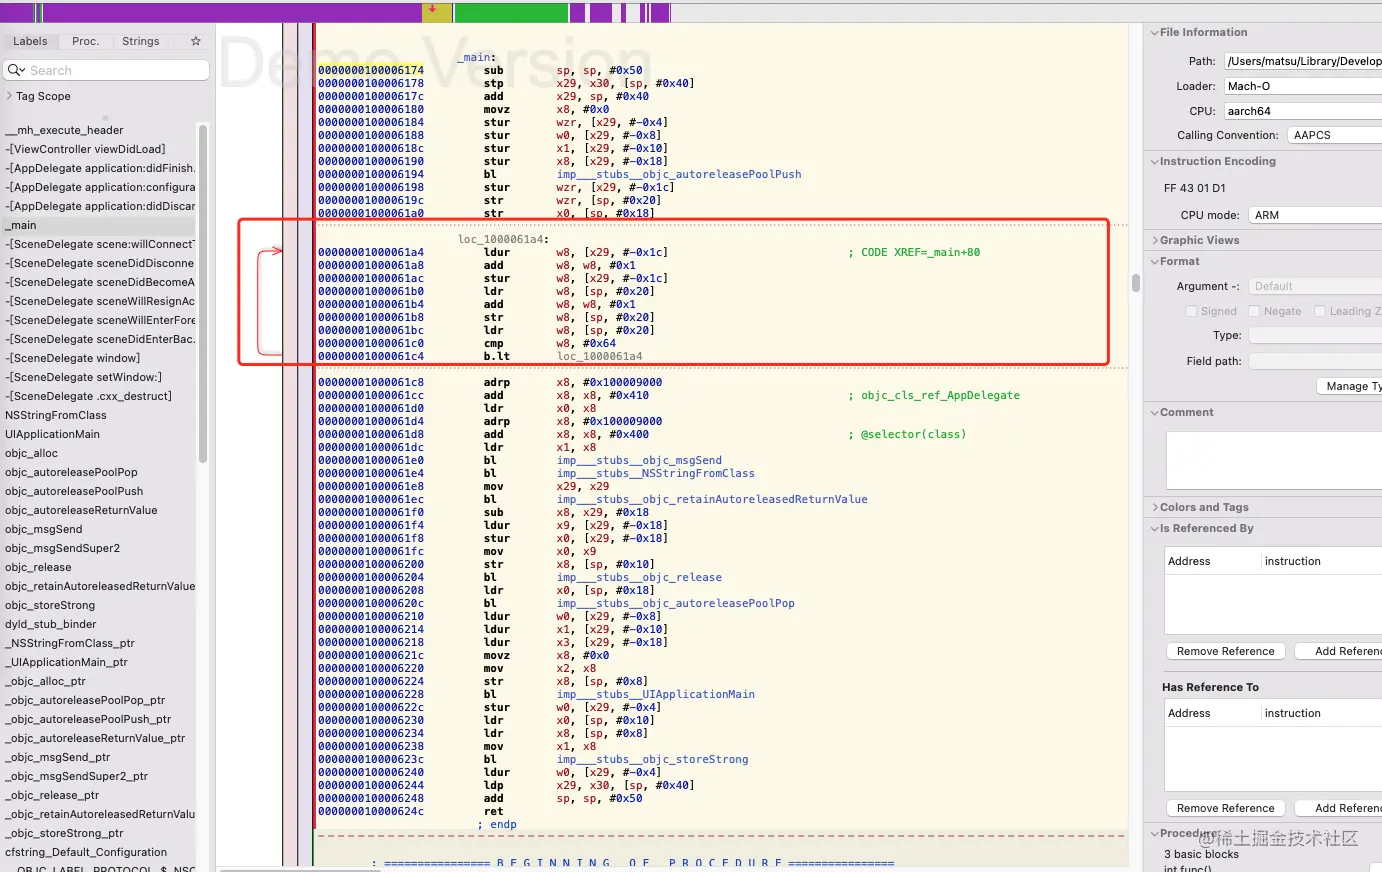Expand the Tag Scope section
This screenshot has height=872, width=1382.
pos(9,96)
